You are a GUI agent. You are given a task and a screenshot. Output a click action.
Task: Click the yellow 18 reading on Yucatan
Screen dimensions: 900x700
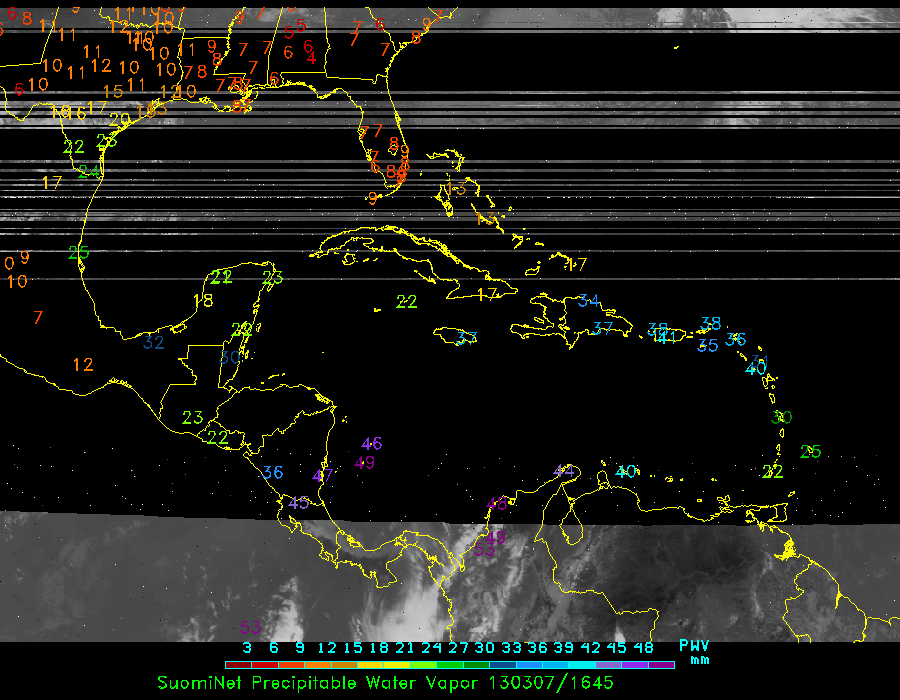click(202, 300)
